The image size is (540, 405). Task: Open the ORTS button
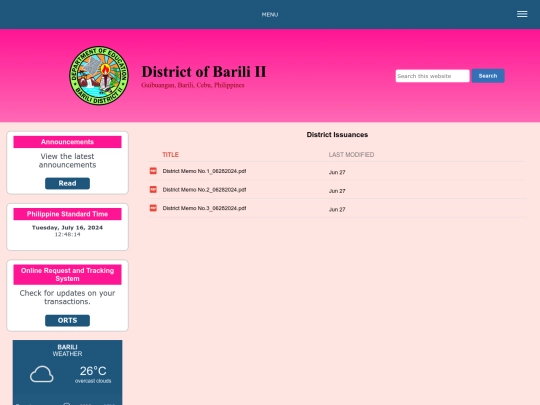click(x=68, y=320)
